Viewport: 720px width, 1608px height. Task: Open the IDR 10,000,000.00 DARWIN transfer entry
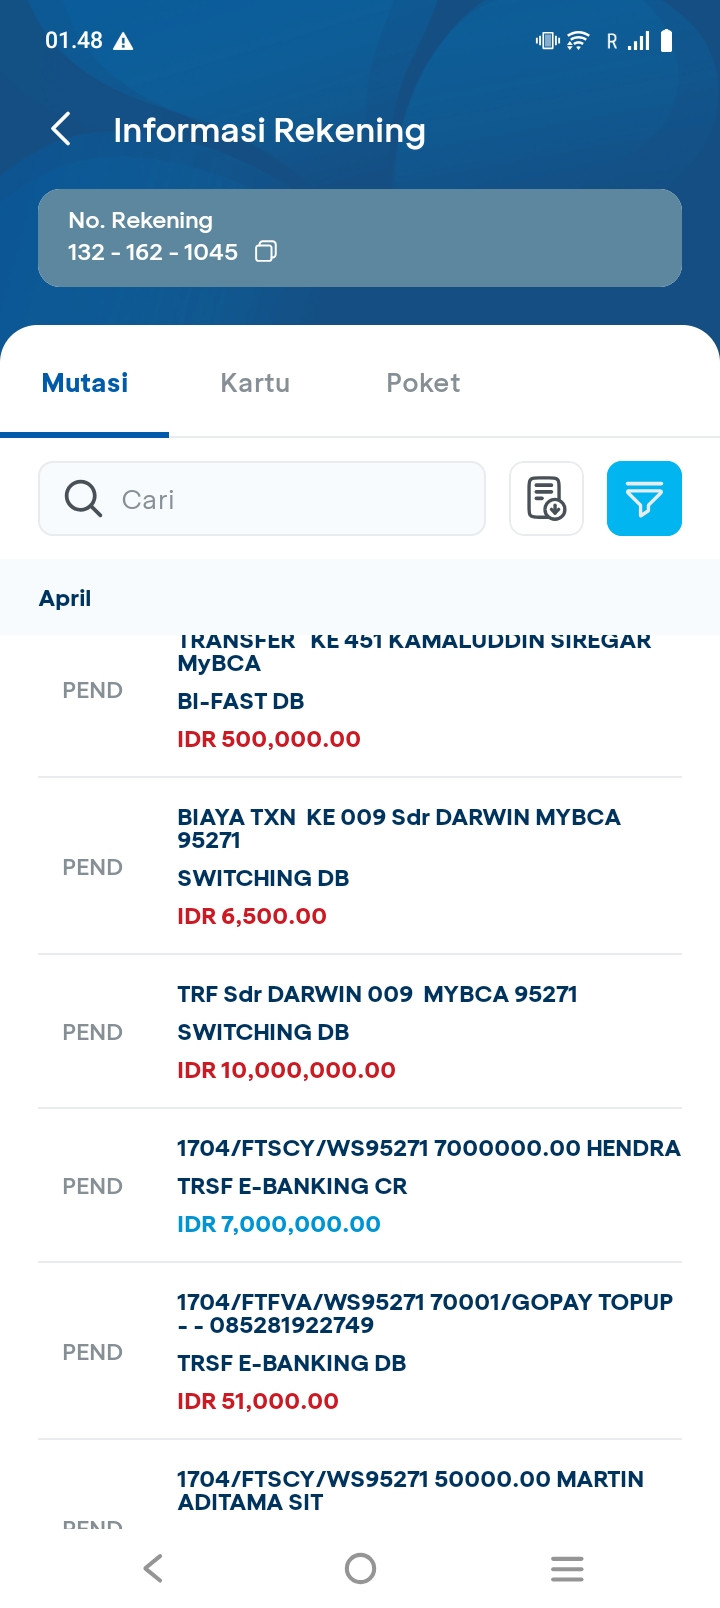point(360,1031)
